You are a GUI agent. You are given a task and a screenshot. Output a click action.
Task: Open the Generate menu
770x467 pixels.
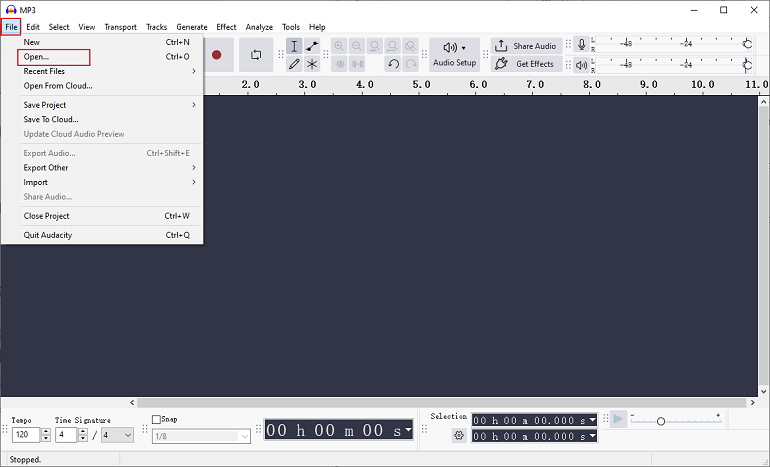click(192, 27)
